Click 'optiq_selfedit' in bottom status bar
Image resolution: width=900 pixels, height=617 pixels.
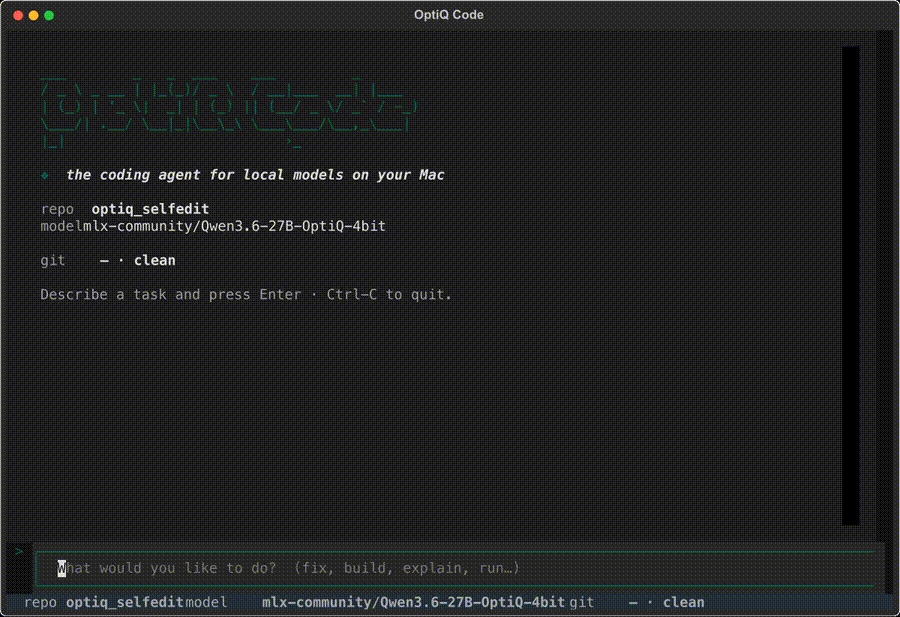click(125, 602)
